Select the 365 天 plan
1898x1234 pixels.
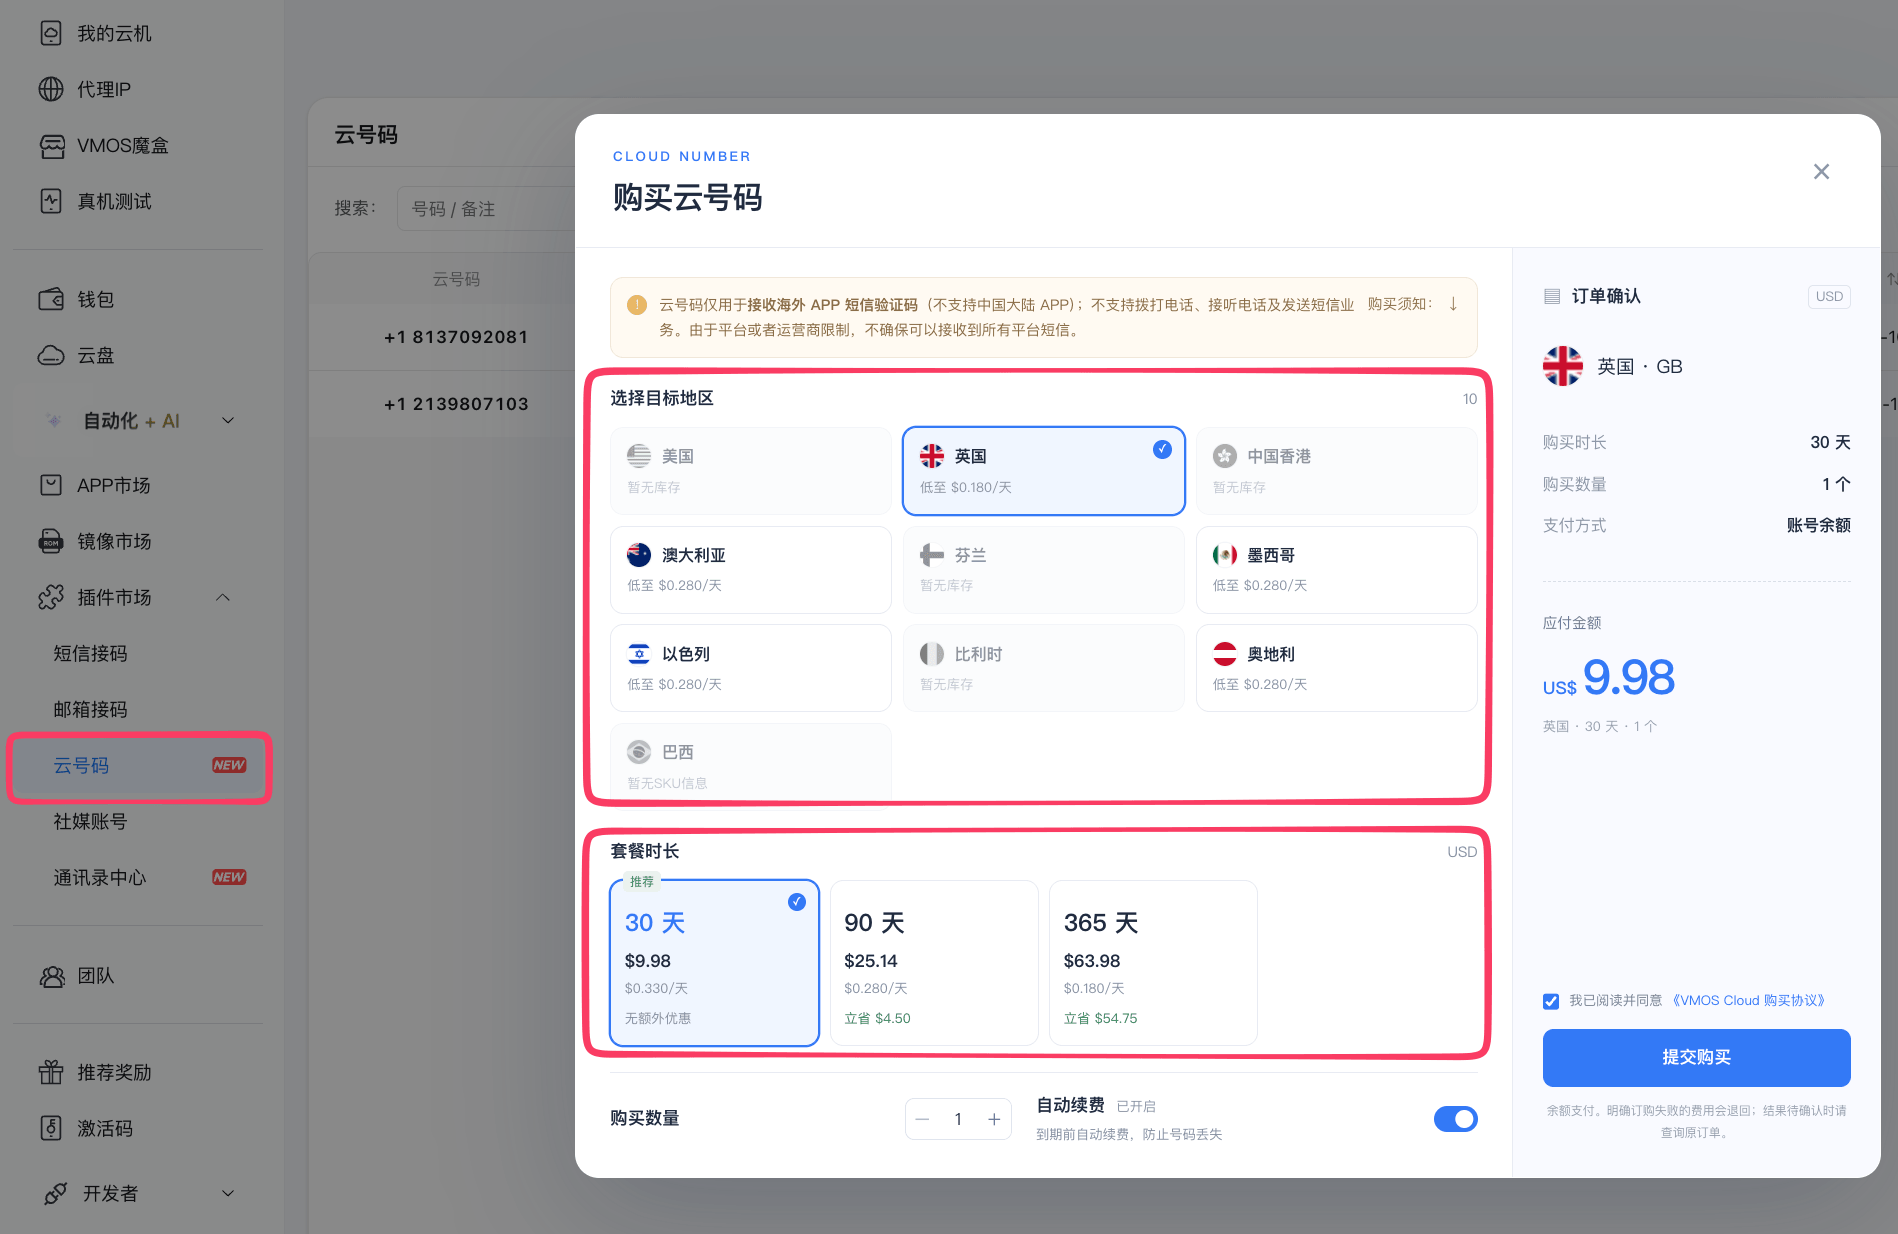pyautogui.click(x=1153, y=963)
